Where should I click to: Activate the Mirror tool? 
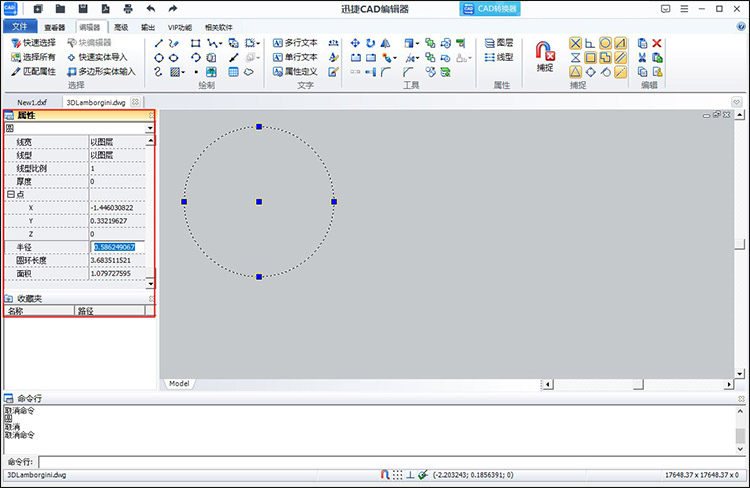pyautogui.click(x=386, y=43)
